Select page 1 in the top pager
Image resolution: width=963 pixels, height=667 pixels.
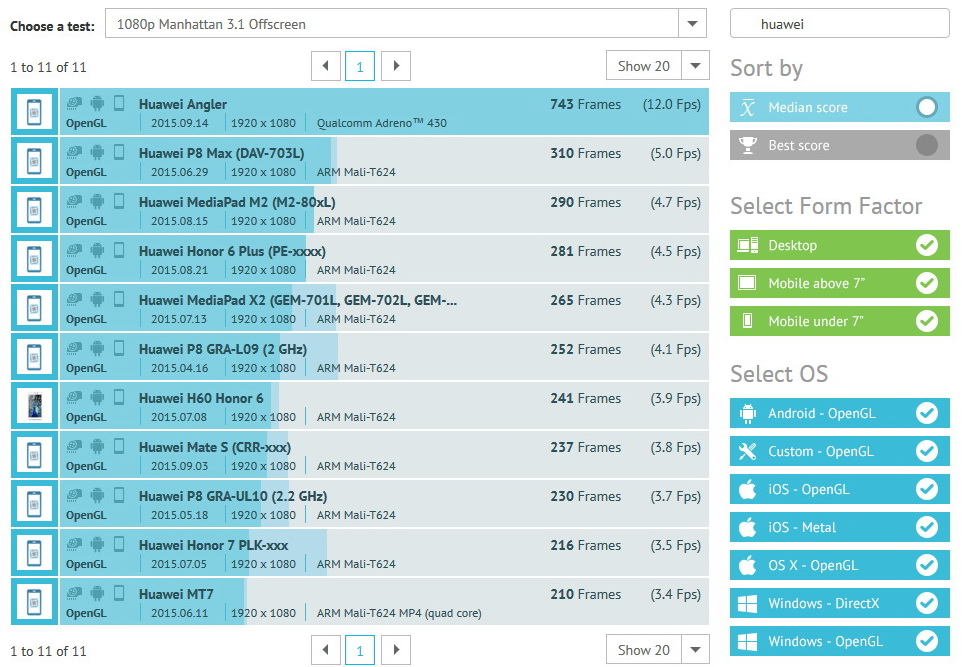360,66
